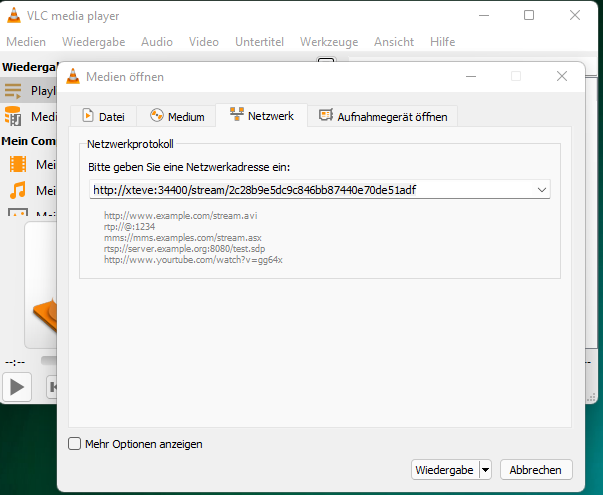
Task: Open the Wiedergabe button dropdown arrow
Action: coord(485,470)
